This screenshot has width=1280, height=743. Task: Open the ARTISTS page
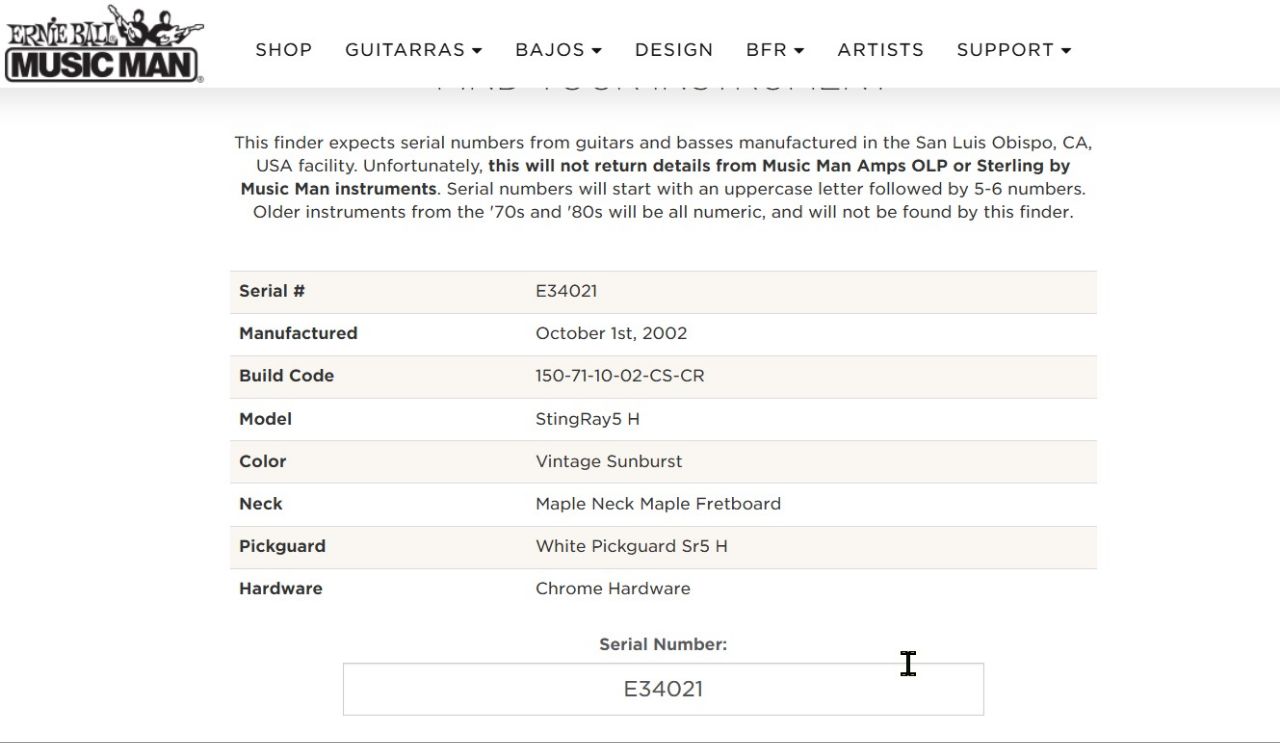pyautogui.click(x=881, y=50)
